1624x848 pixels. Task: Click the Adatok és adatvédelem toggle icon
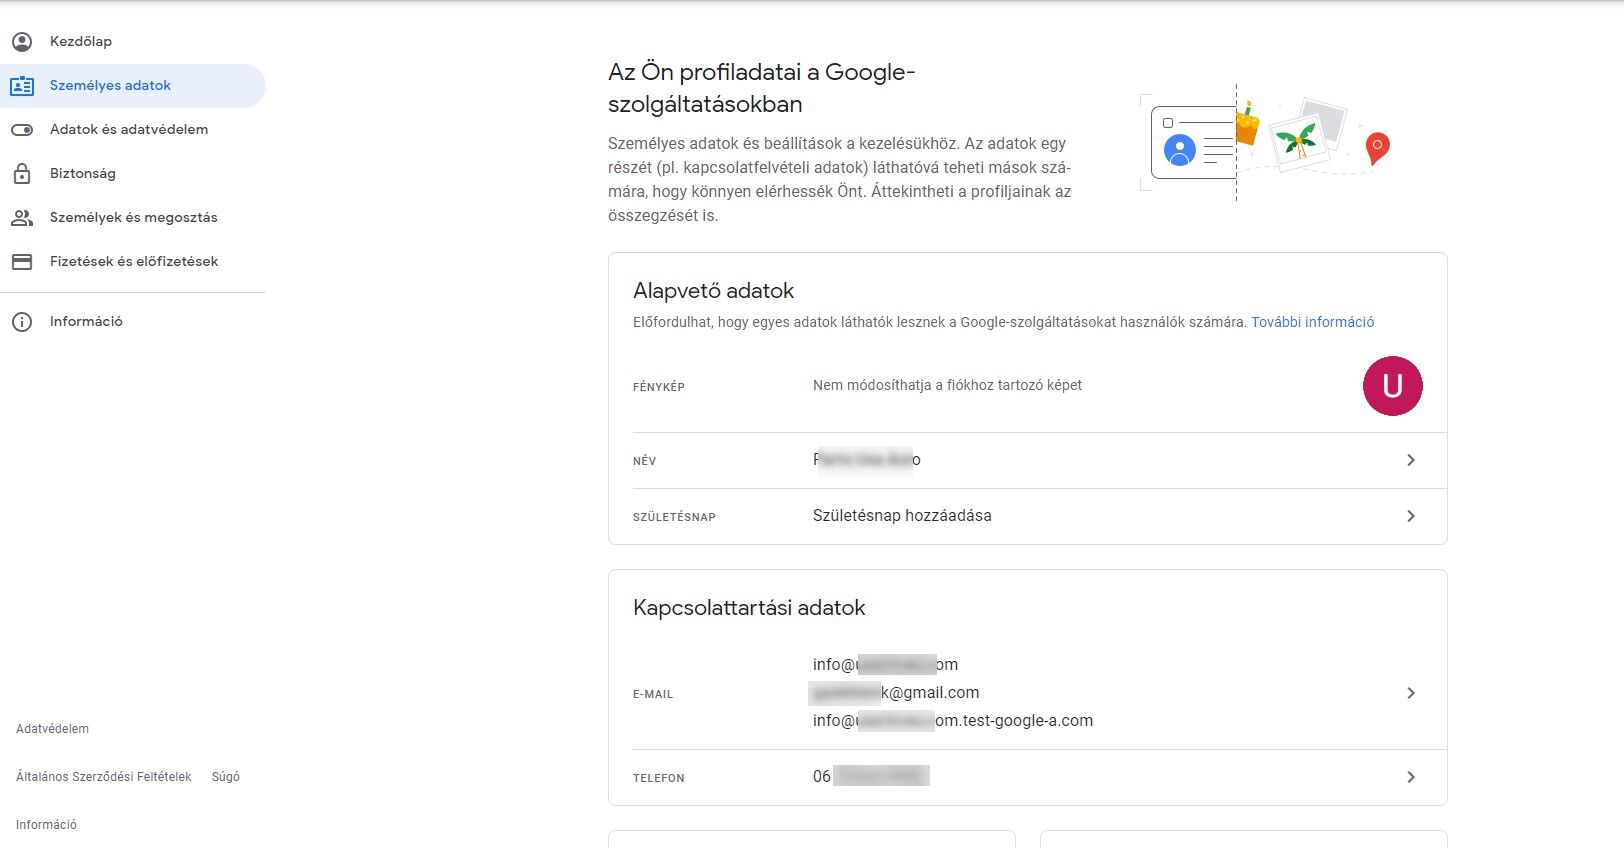[x=22, y=130]
